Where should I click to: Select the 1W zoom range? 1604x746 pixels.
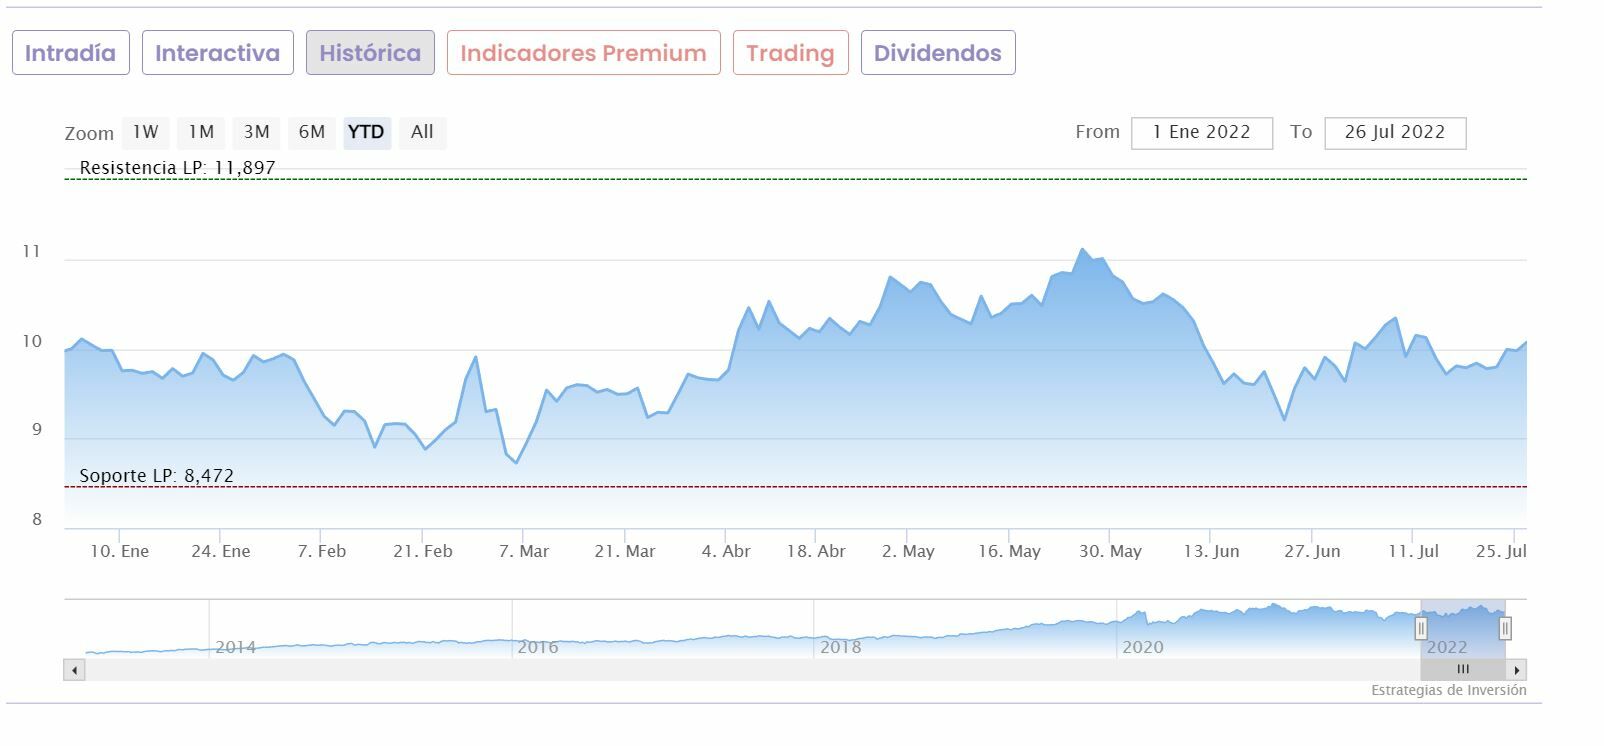(x=146, y=132)
